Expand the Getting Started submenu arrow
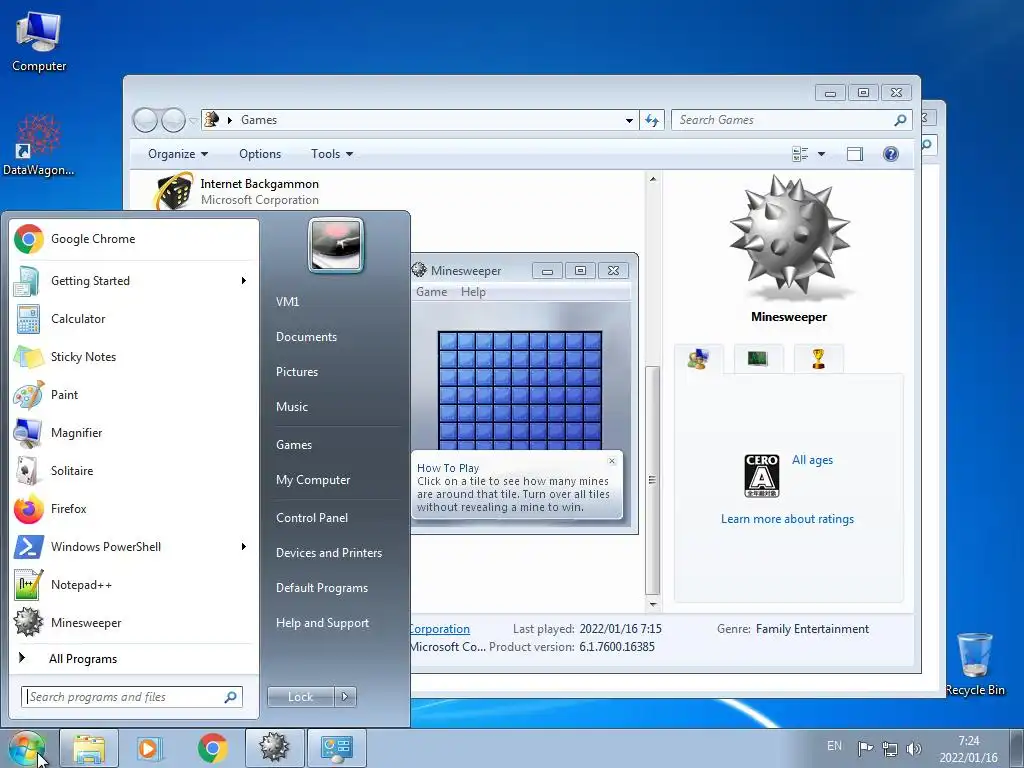 (x=244, y=281)
